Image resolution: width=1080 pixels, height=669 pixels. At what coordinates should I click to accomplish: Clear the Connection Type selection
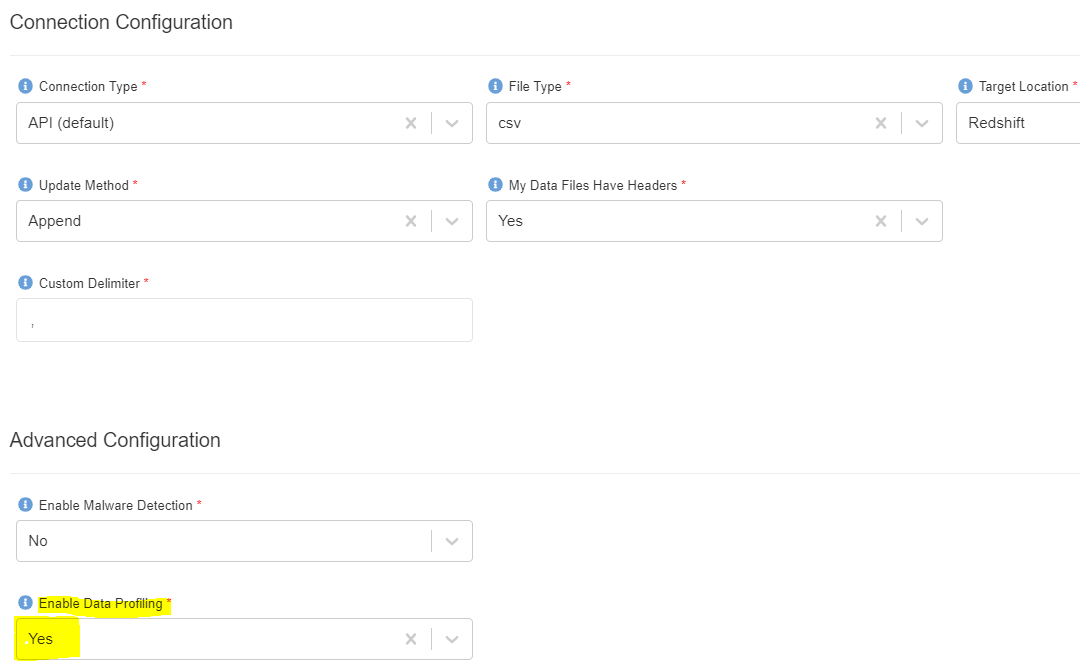[411, 123]
